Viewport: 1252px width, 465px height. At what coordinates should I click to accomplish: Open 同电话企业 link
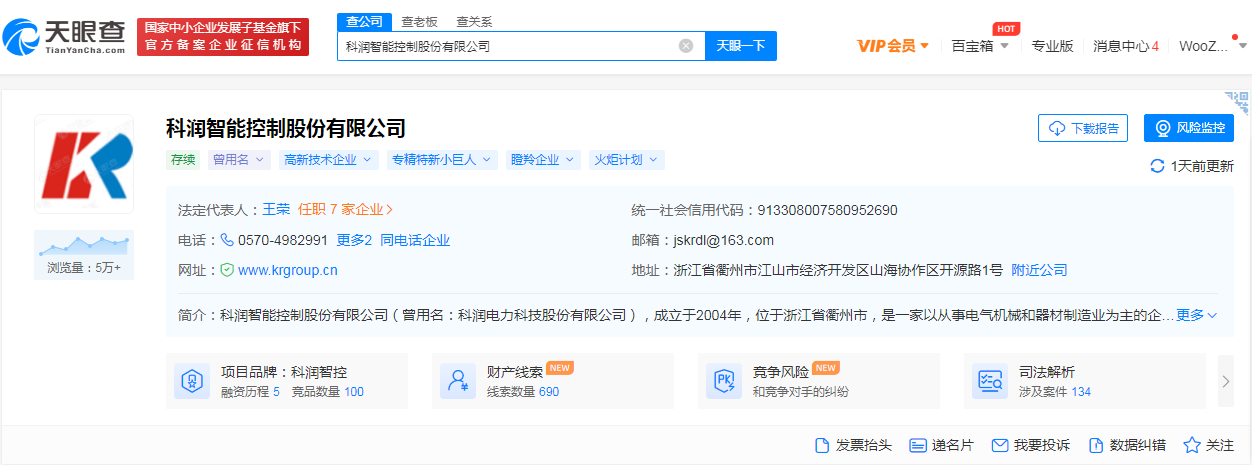click(x=415, y=240)
